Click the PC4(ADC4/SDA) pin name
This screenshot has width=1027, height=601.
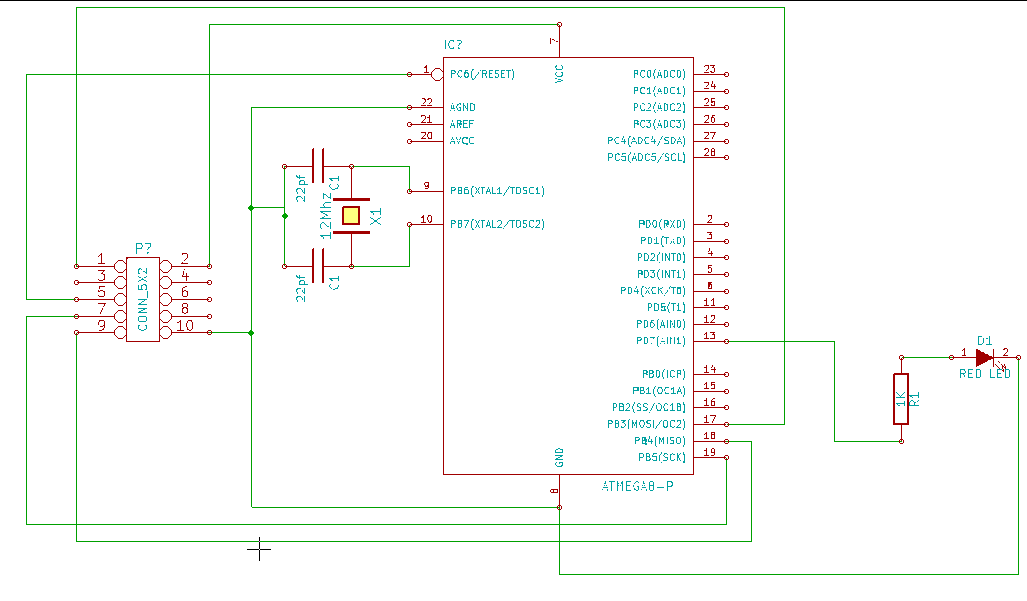point(646,141)
